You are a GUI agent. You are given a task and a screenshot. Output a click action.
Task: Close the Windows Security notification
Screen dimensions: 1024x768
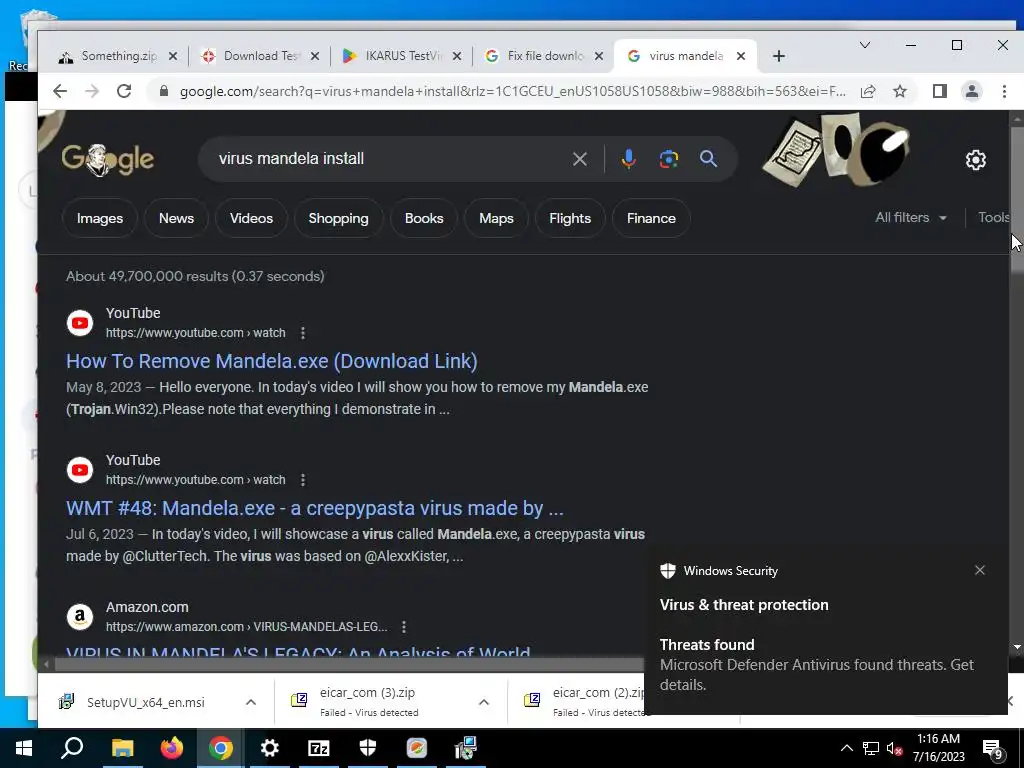(980, 570)
